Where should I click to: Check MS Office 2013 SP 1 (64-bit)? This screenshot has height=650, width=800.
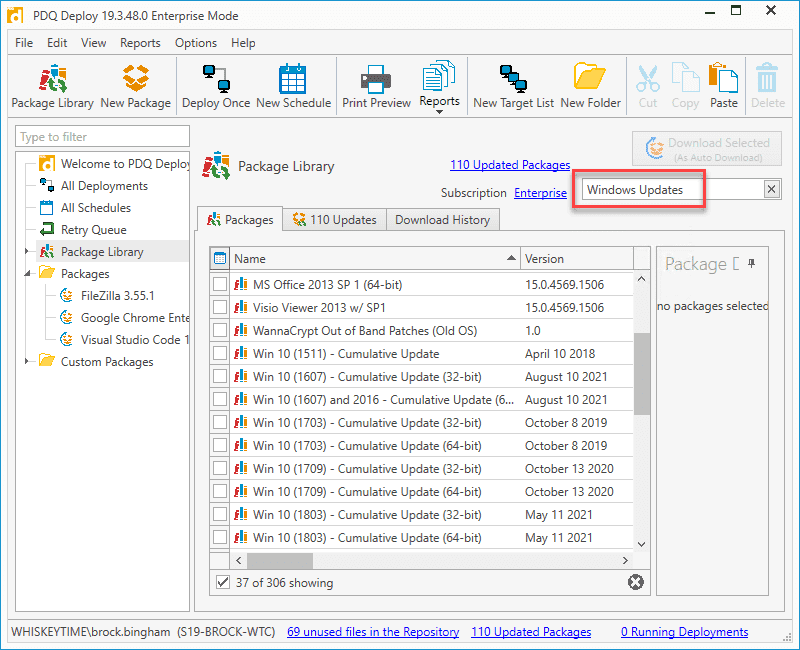pos(220,284)
